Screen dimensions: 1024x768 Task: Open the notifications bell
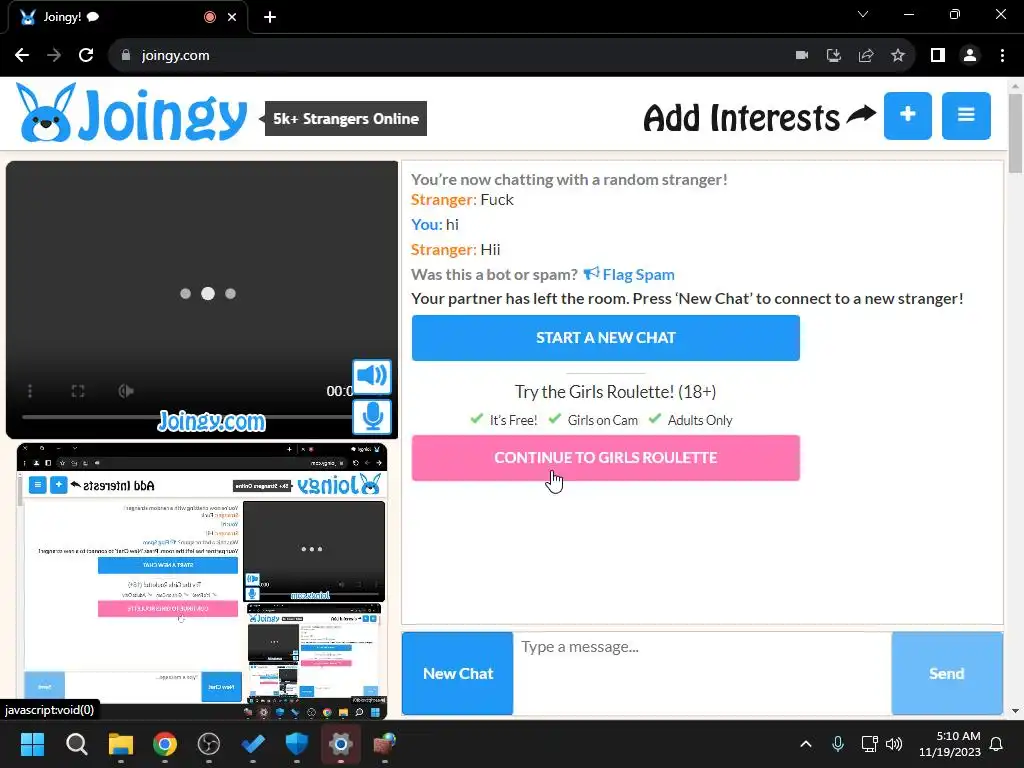coord(997,744)
